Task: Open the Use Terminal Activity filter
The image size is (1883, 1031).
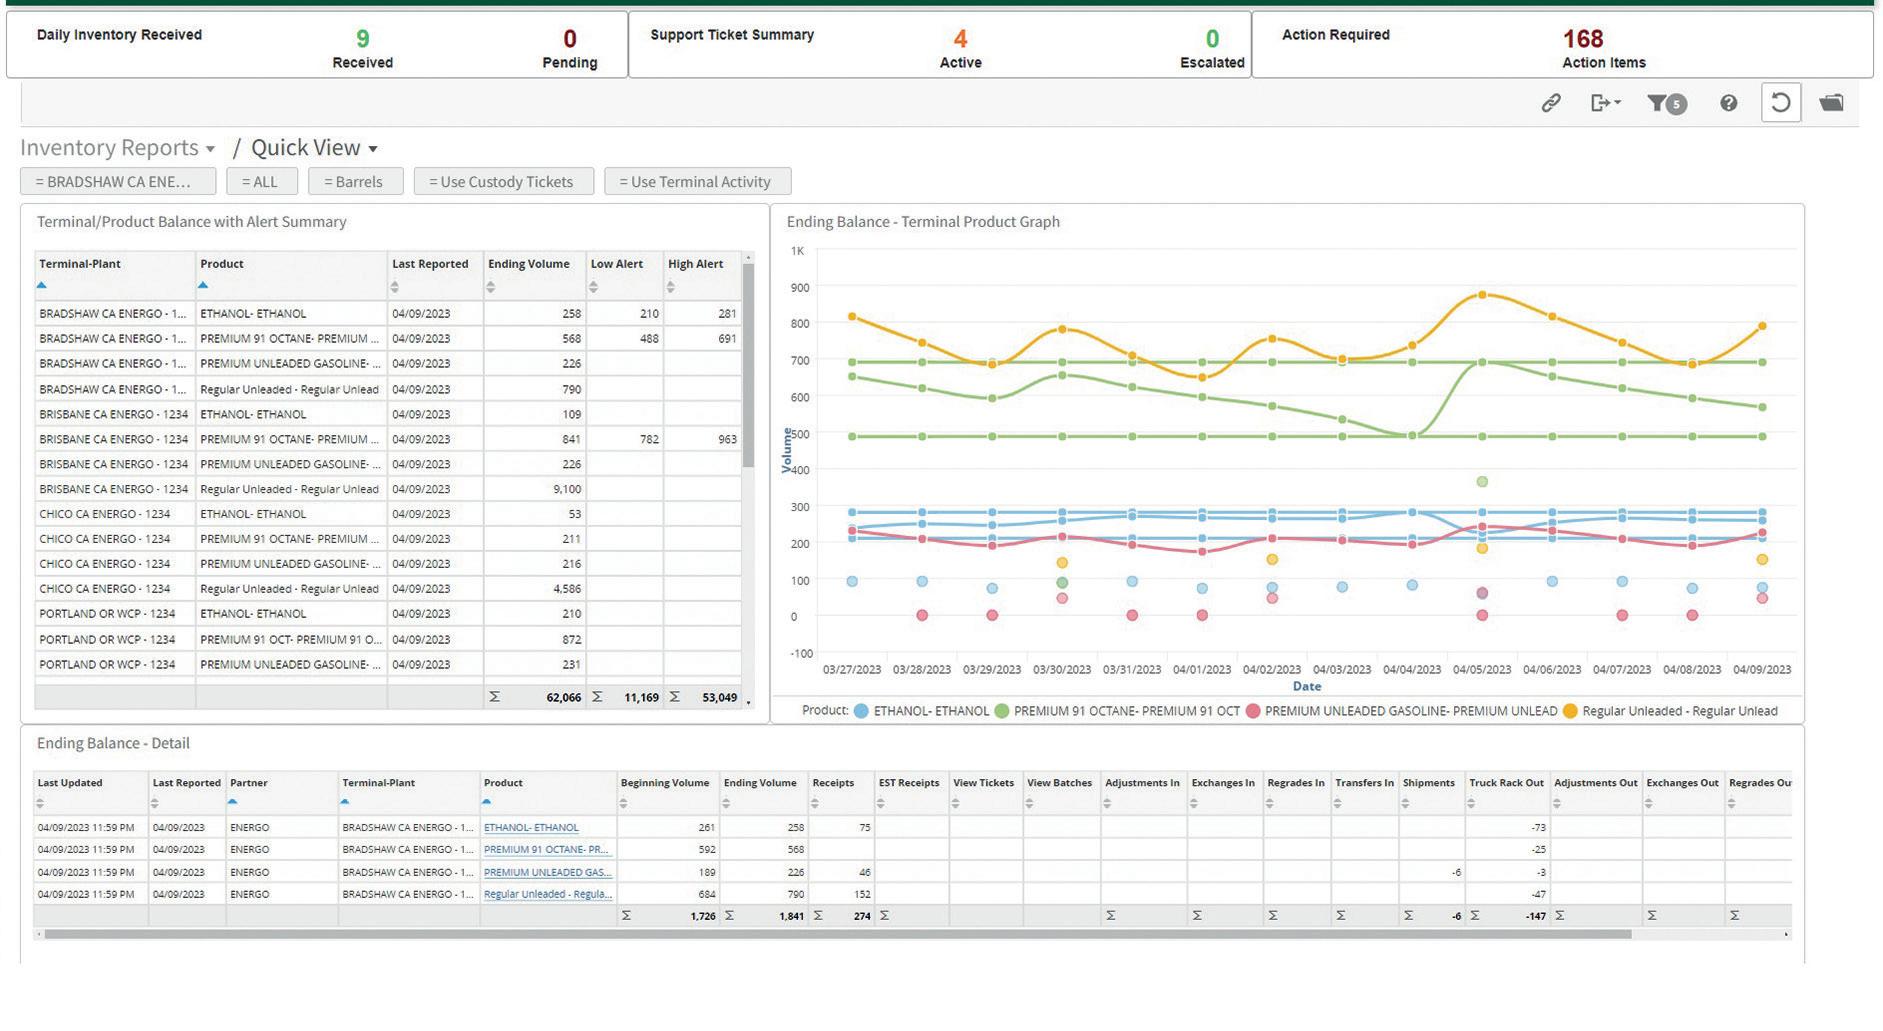Action: (698, 181)
